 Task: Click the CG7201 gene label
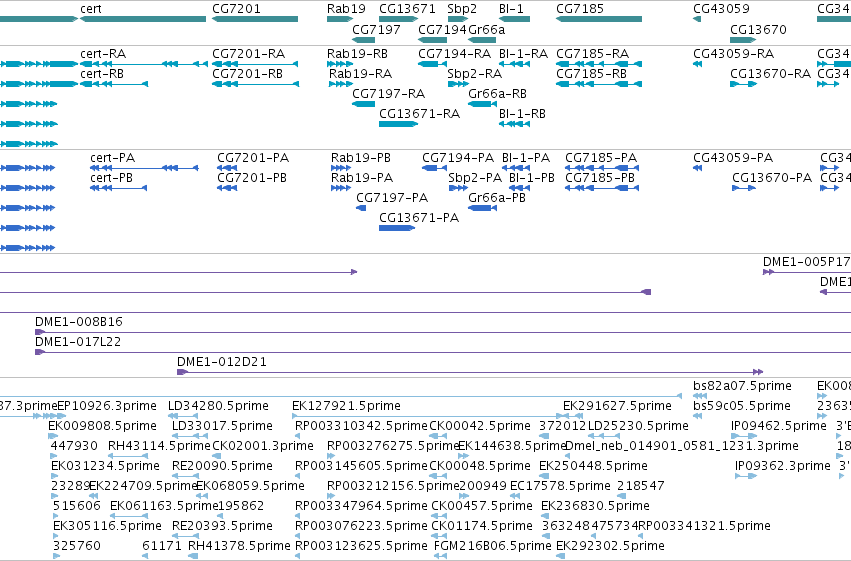236,9
